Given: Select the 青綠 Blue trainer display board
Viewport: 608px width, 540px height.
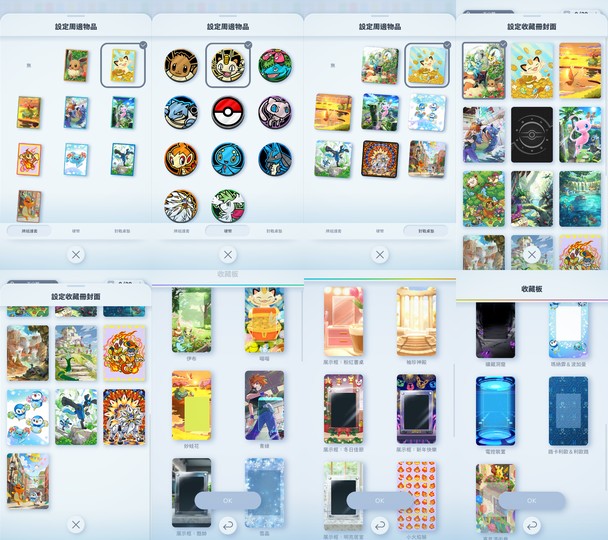Looking at the screenshot, I should point(264,405).
